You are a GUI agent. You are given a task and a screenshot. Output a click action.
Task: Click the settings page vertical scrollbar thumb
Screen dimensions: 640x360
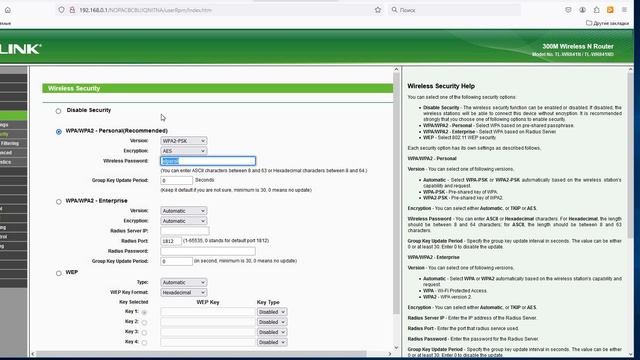coord(396,194)
